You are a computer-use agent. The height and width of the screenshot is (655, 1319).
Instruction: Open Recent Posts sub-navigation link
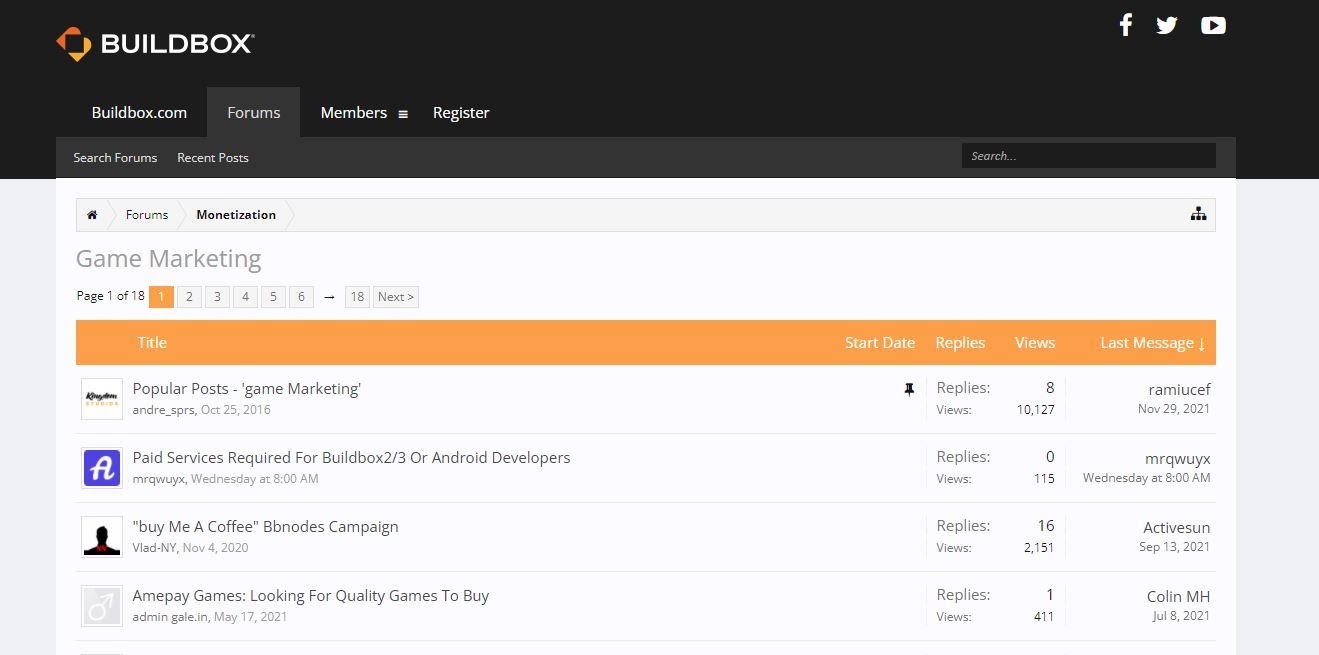pyautogui.click(x=213, y=157)
